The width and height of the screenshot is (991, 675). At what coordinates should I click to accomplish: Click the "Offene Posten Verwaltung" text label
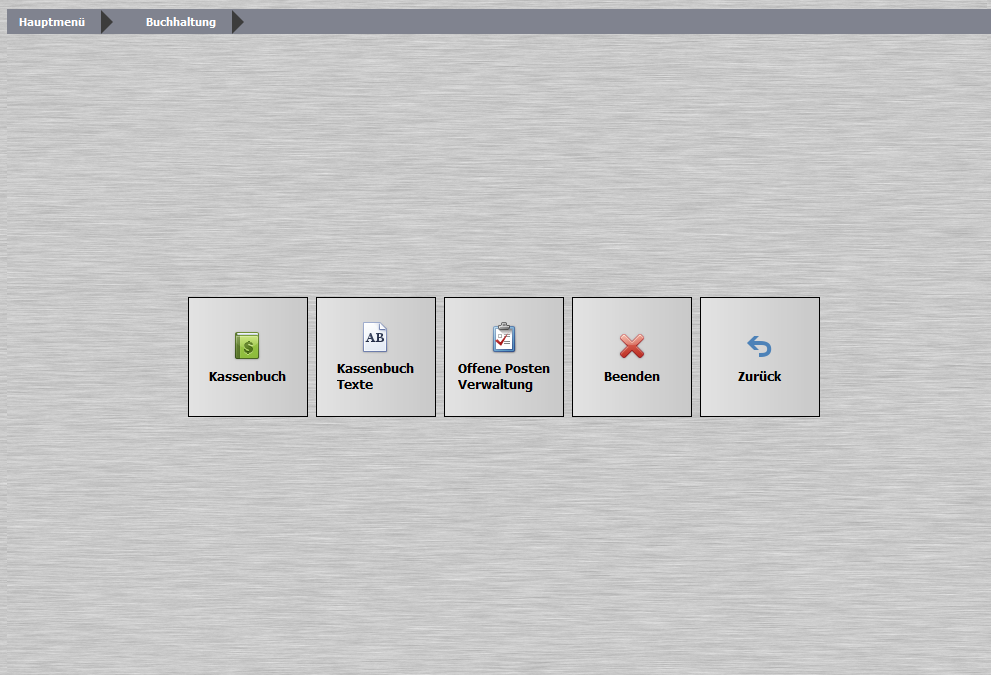(x=503, y=376)
